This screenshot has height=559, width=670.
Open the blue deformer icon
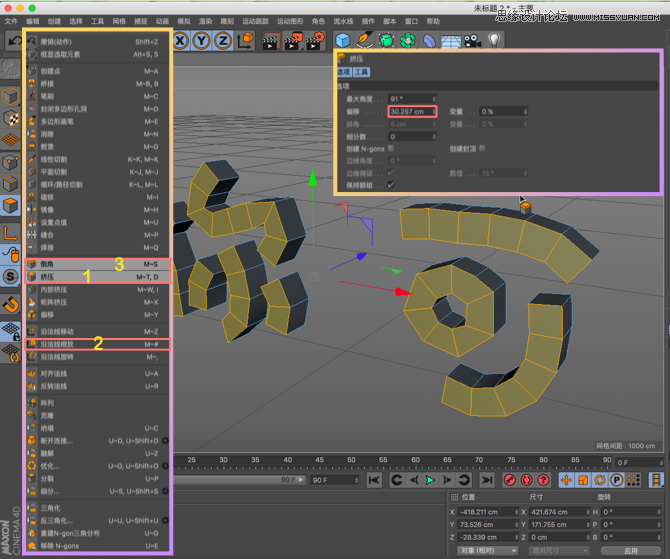429,41
